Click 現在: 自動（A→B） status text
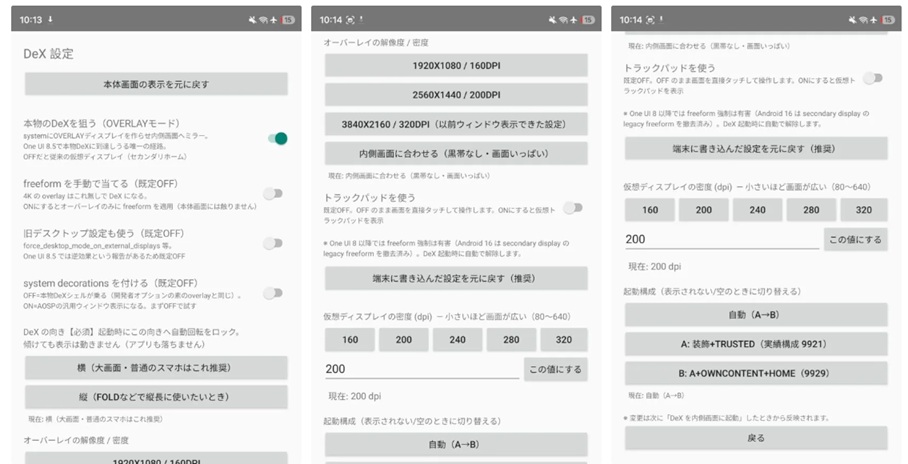908x464 pixels. pos(656,396)
